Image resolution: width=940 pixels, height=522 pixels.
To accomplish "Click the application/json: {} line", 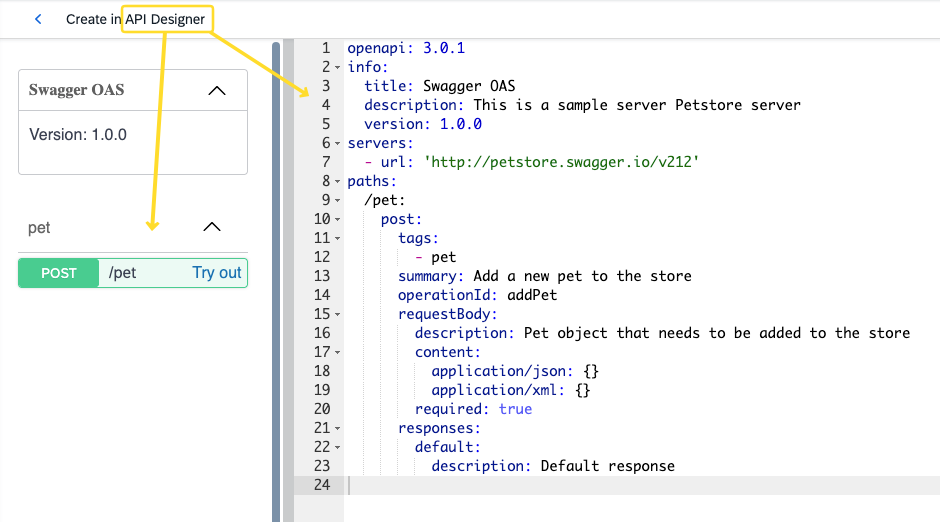I will click(515, 371).
